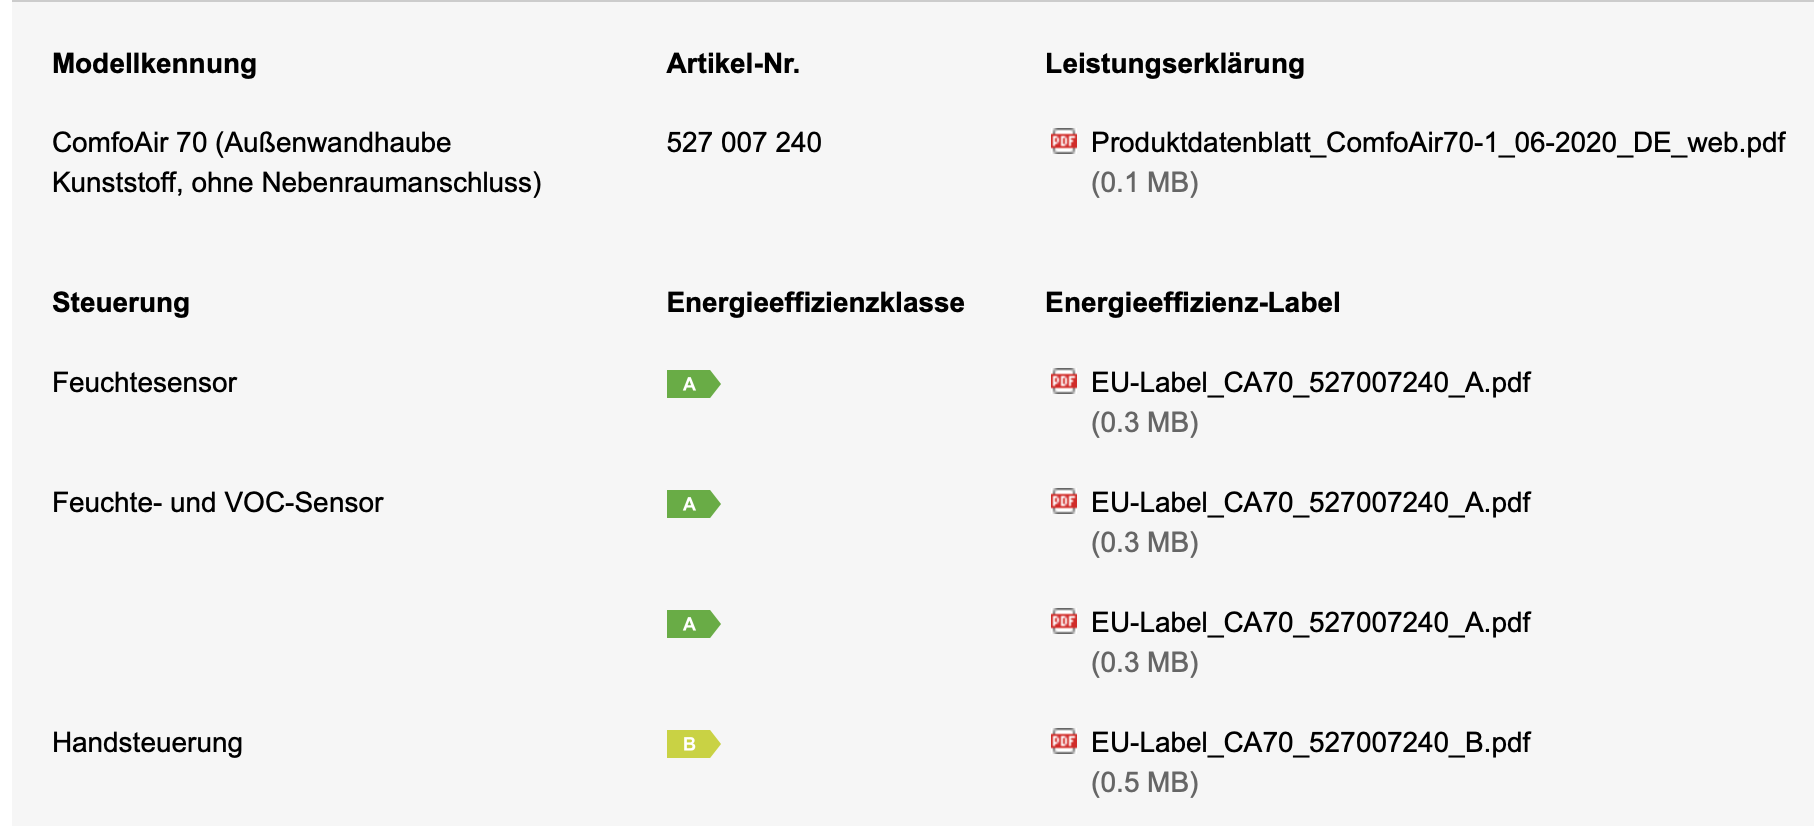Open EU-Label_CA70_527007240_B.pdf link
This screenshot has height=826, width=1814.
tap(1310, 743)
